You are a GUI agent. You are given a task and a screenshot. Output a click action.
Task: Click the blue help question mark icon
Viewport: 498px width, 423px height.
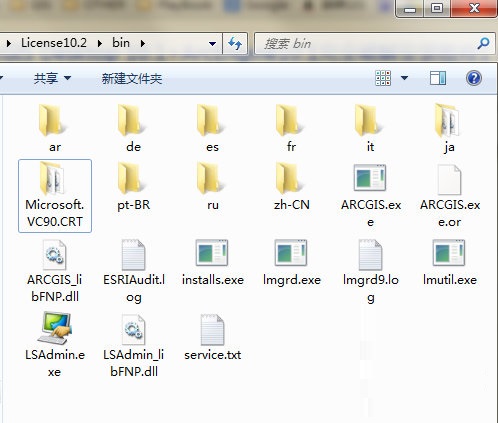tap(474, 78)
